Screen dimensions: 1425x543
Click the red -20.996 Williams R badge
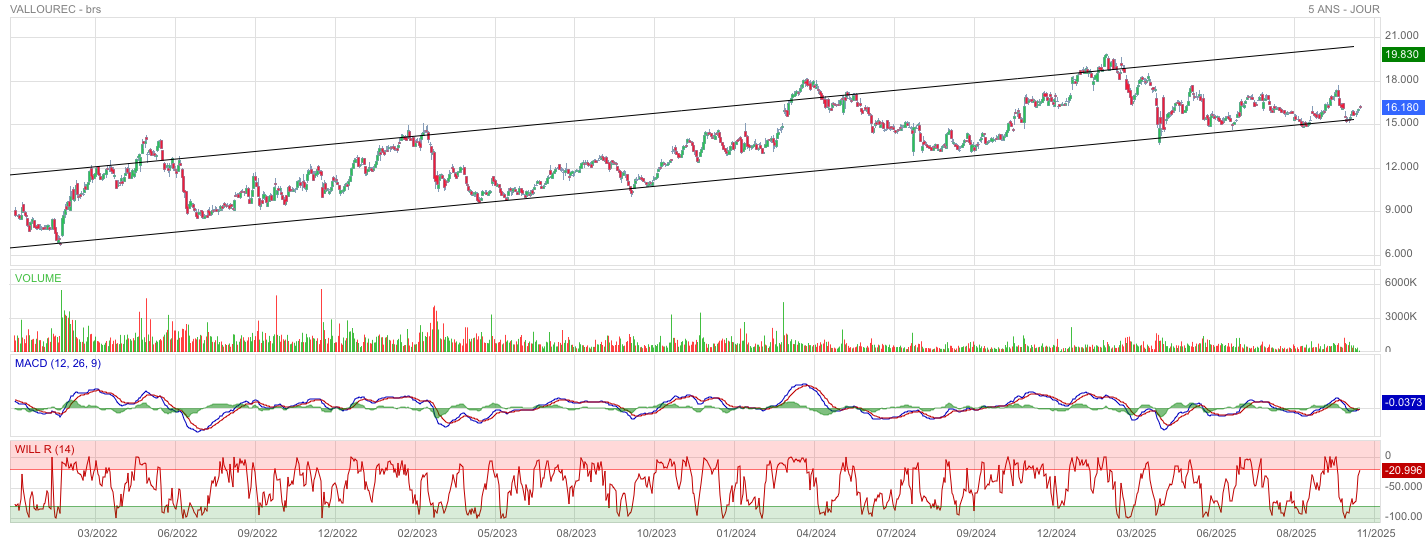[x=1401, y=470]
